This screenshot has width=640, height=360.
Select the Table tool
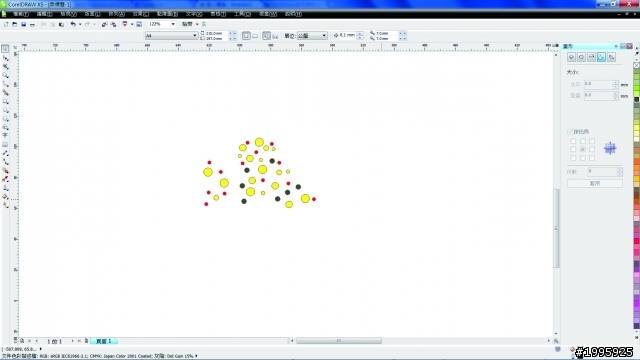click(x=5, y=144)
